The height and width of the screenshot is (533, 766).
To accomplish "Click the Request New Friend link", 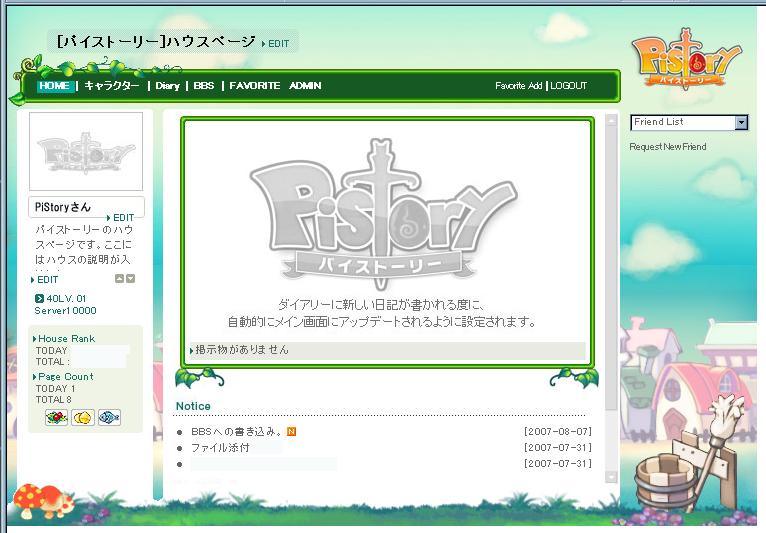I will point(667,147).
